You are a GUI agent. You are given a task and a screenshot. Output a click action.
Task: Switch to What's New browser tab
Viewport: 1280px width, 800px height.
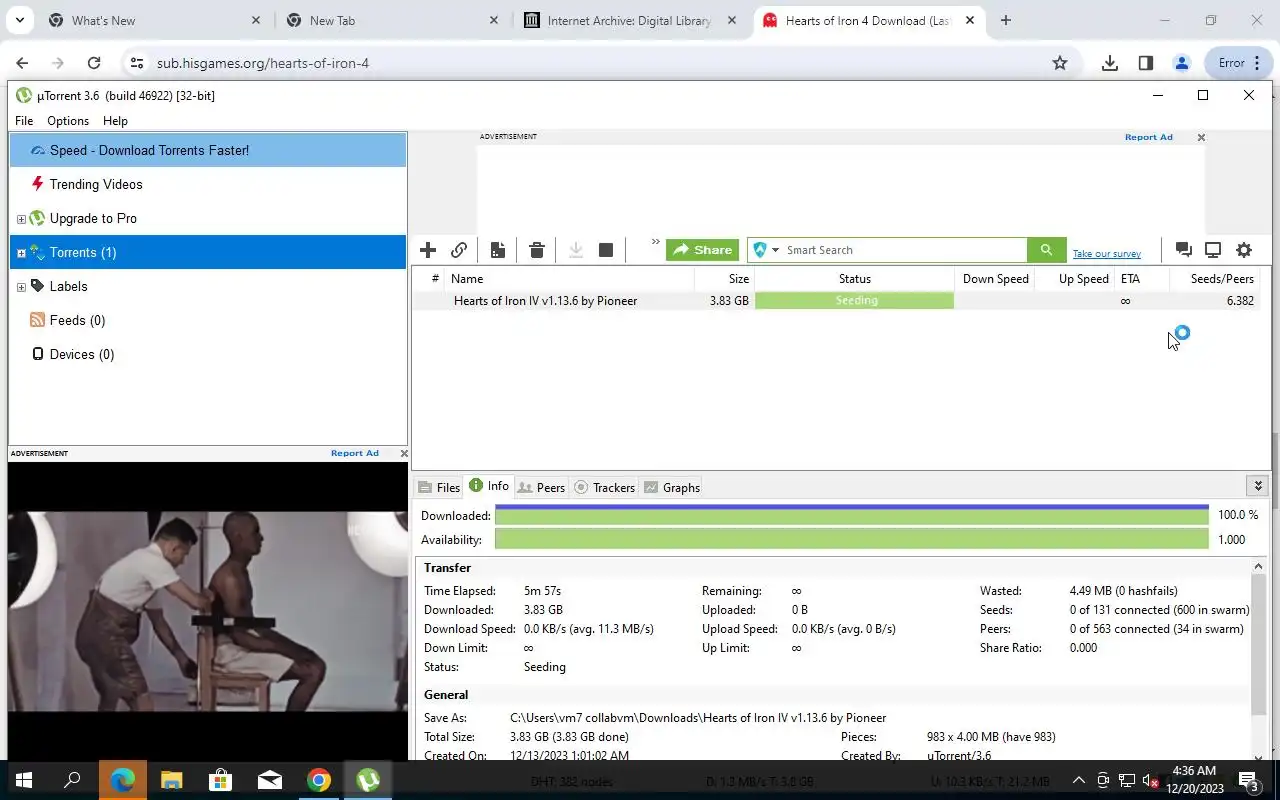point(154,20)
